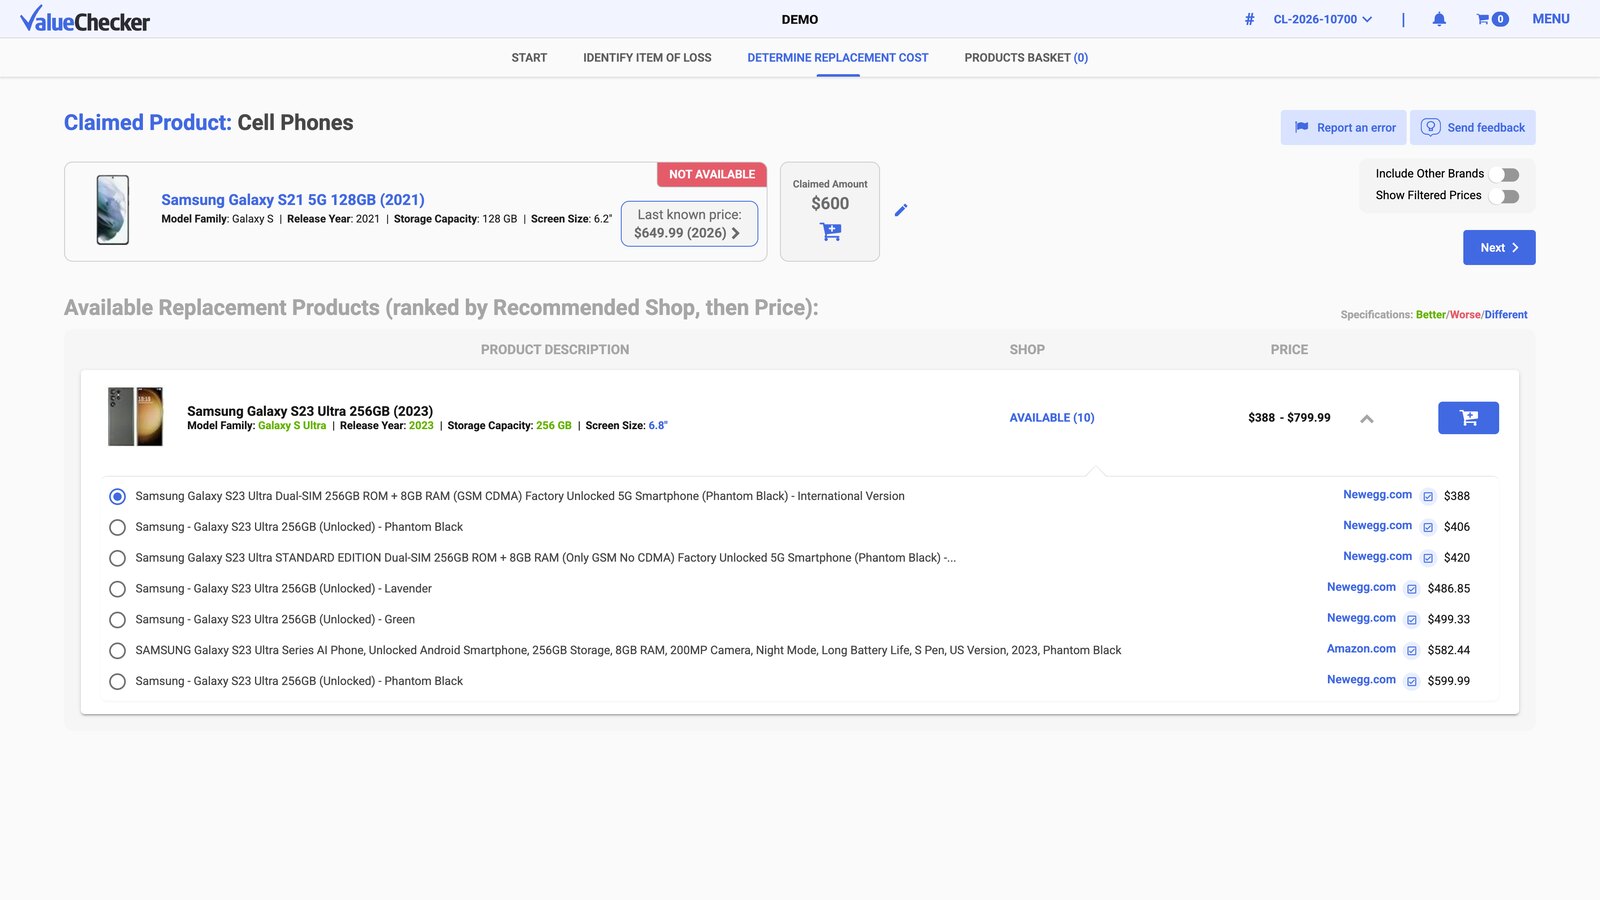
Task: Select the Amazon.com $582.44 offer radio
Action: (117, 651)
